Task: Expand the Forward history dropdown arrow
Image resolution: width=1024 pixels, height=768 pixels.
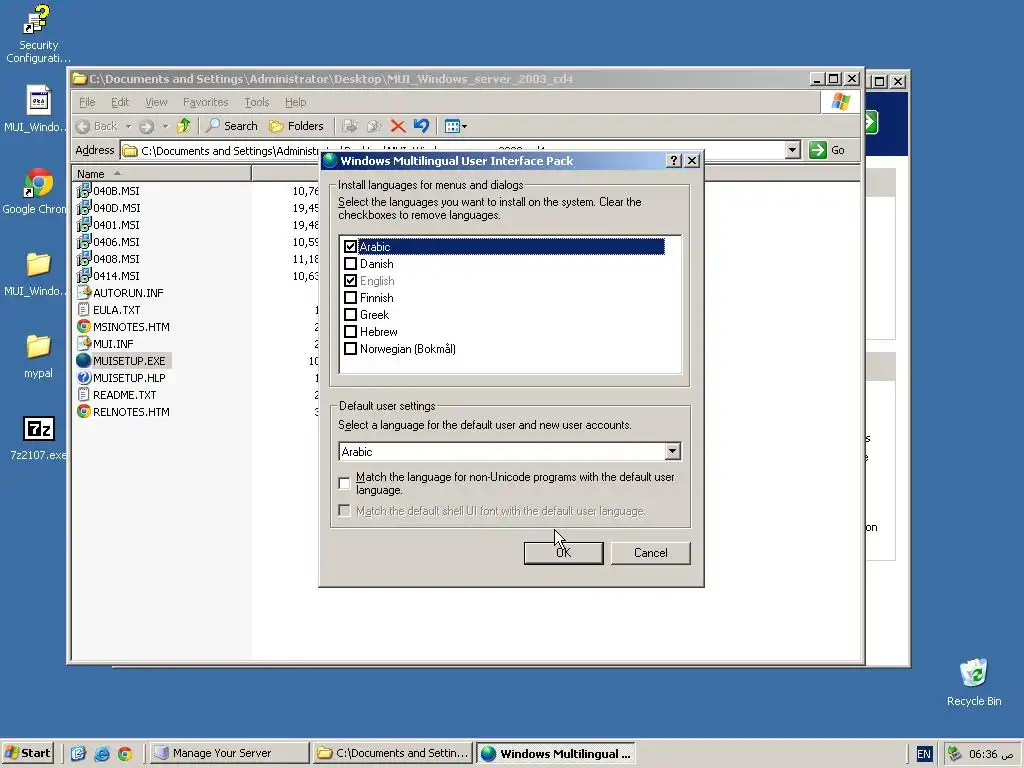Action: click(165, 126)
